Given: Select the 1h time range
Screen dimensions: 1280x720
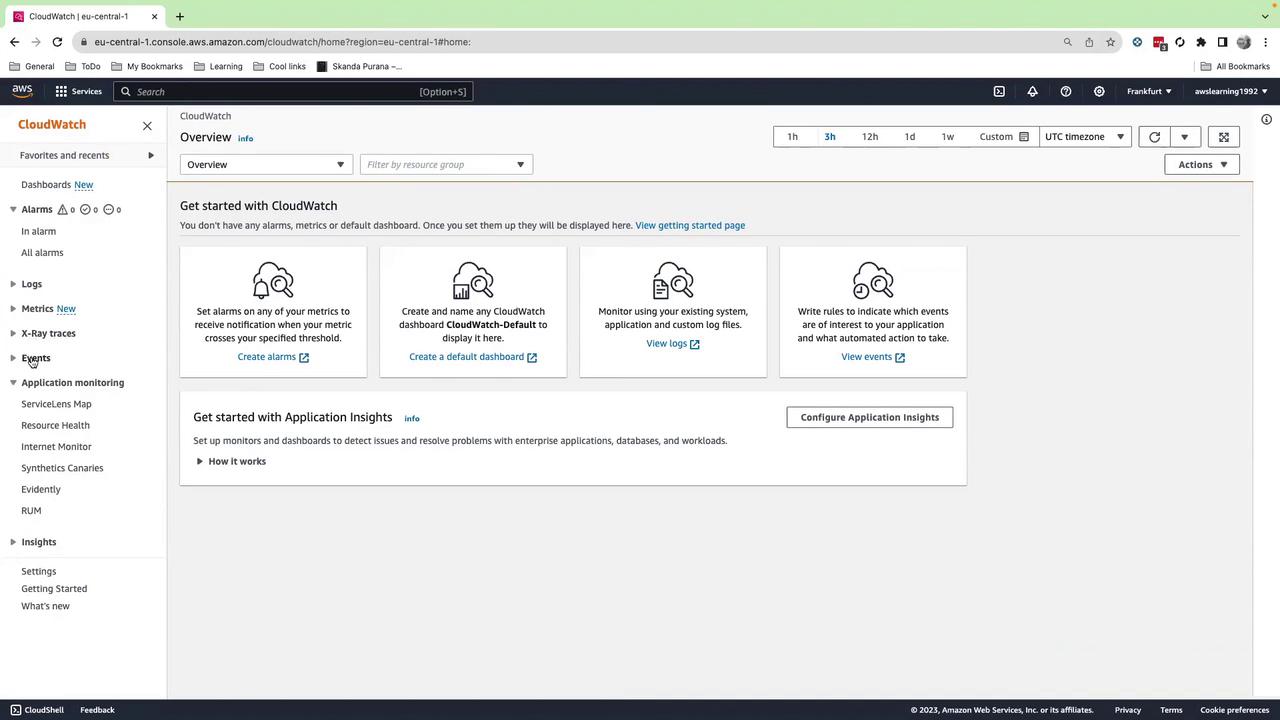Looking at the screenshot, I should click(x=792, y=137).
